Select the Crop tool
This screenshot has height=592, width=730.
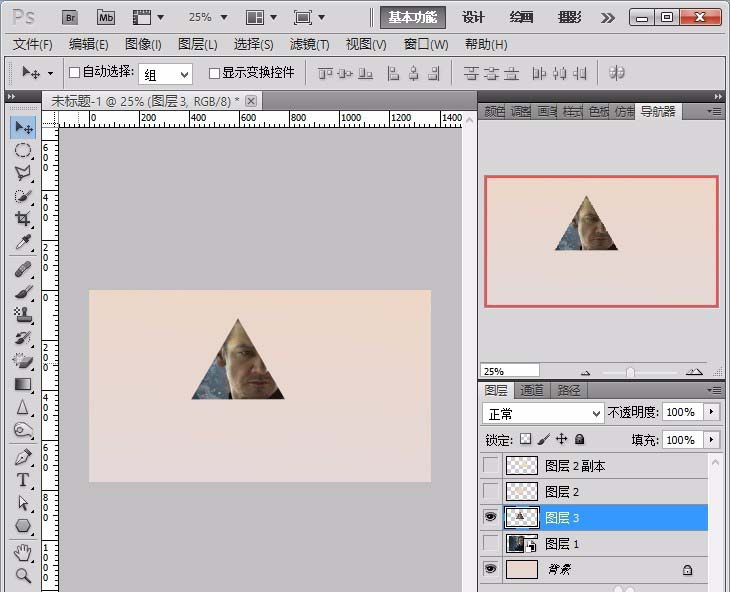[x=22, y=219]
